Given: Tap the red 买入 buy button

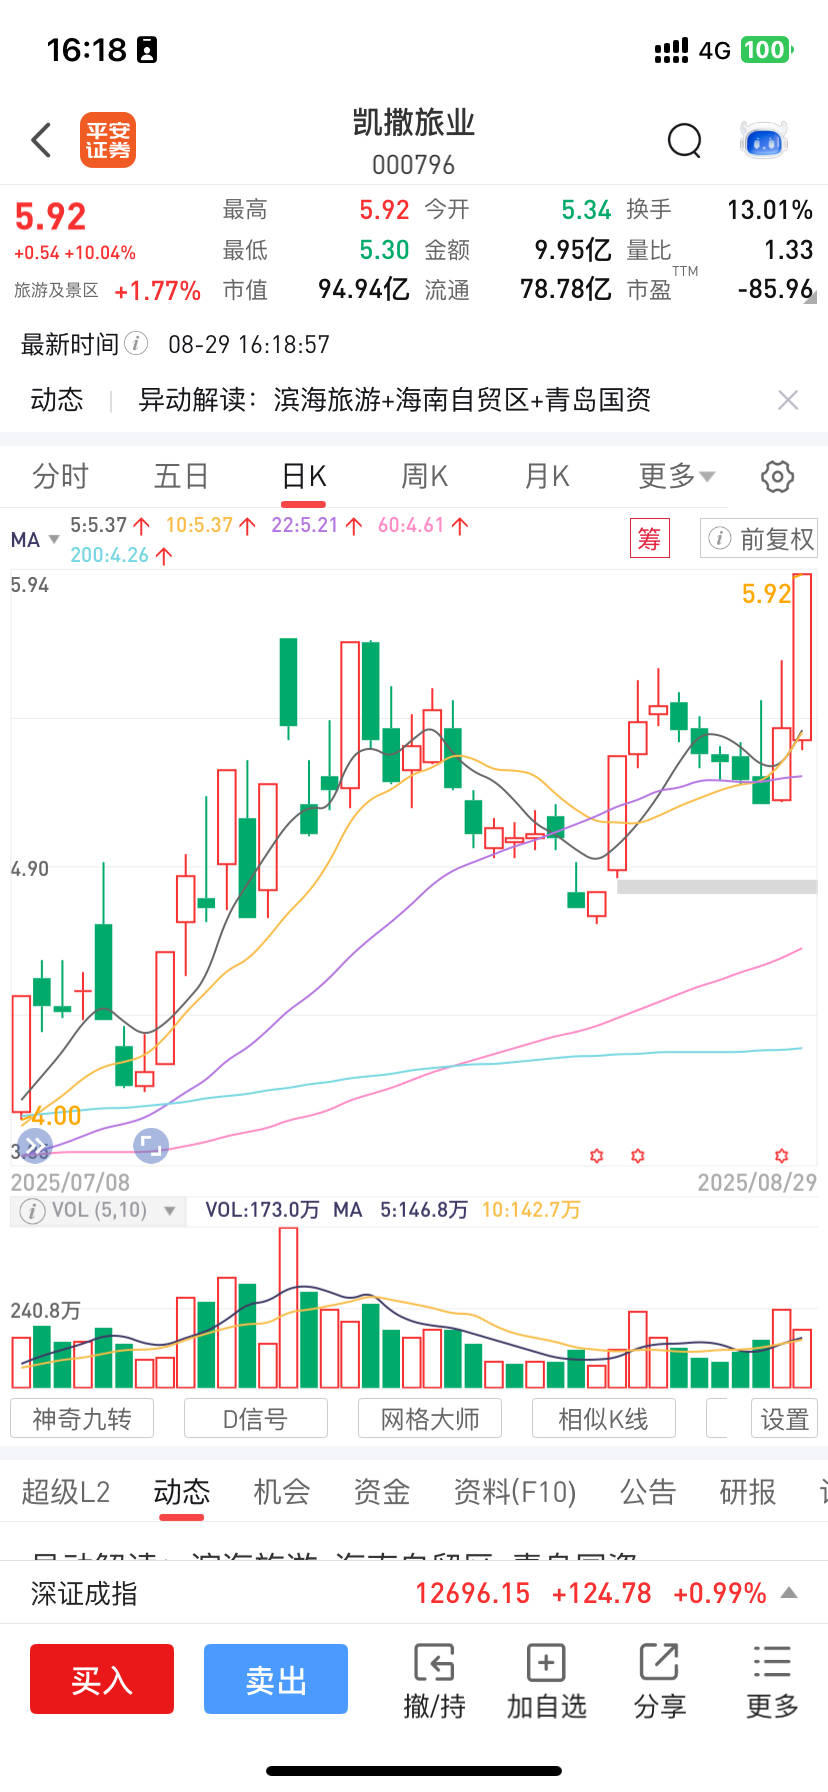Looking at the screenshot, I should pos(102,1679).
